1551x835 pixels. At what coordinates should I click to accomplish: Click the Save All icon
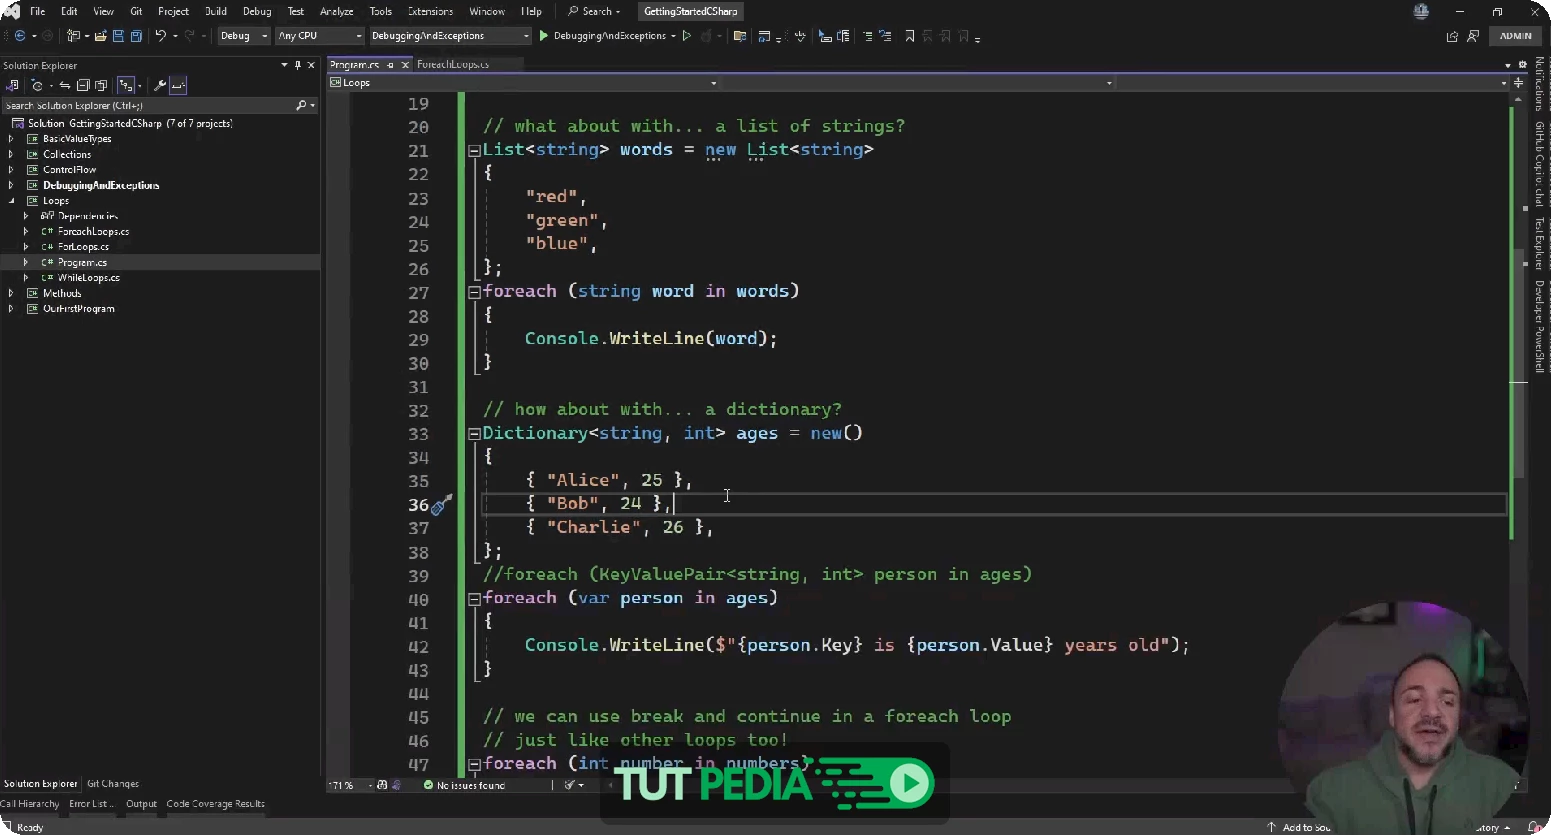136,36
